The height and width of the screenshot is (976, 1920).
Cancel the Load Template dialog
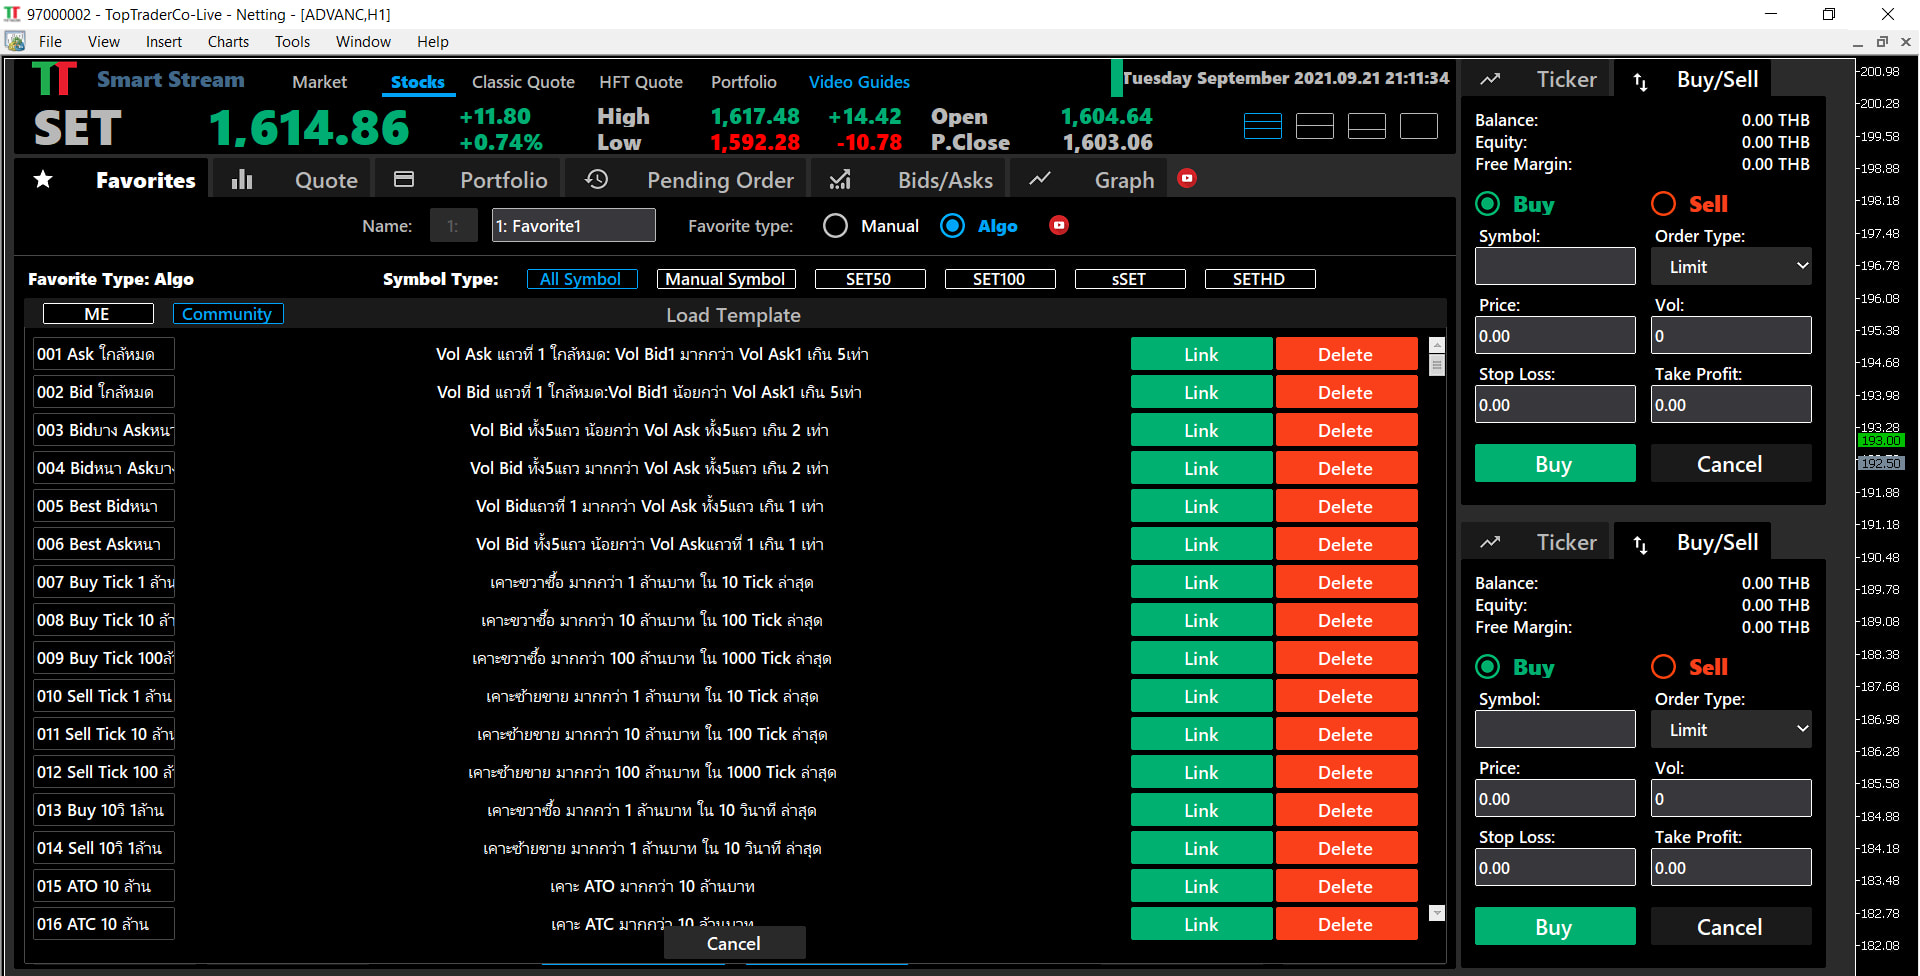pyautogui.click(x=734, y=943)
